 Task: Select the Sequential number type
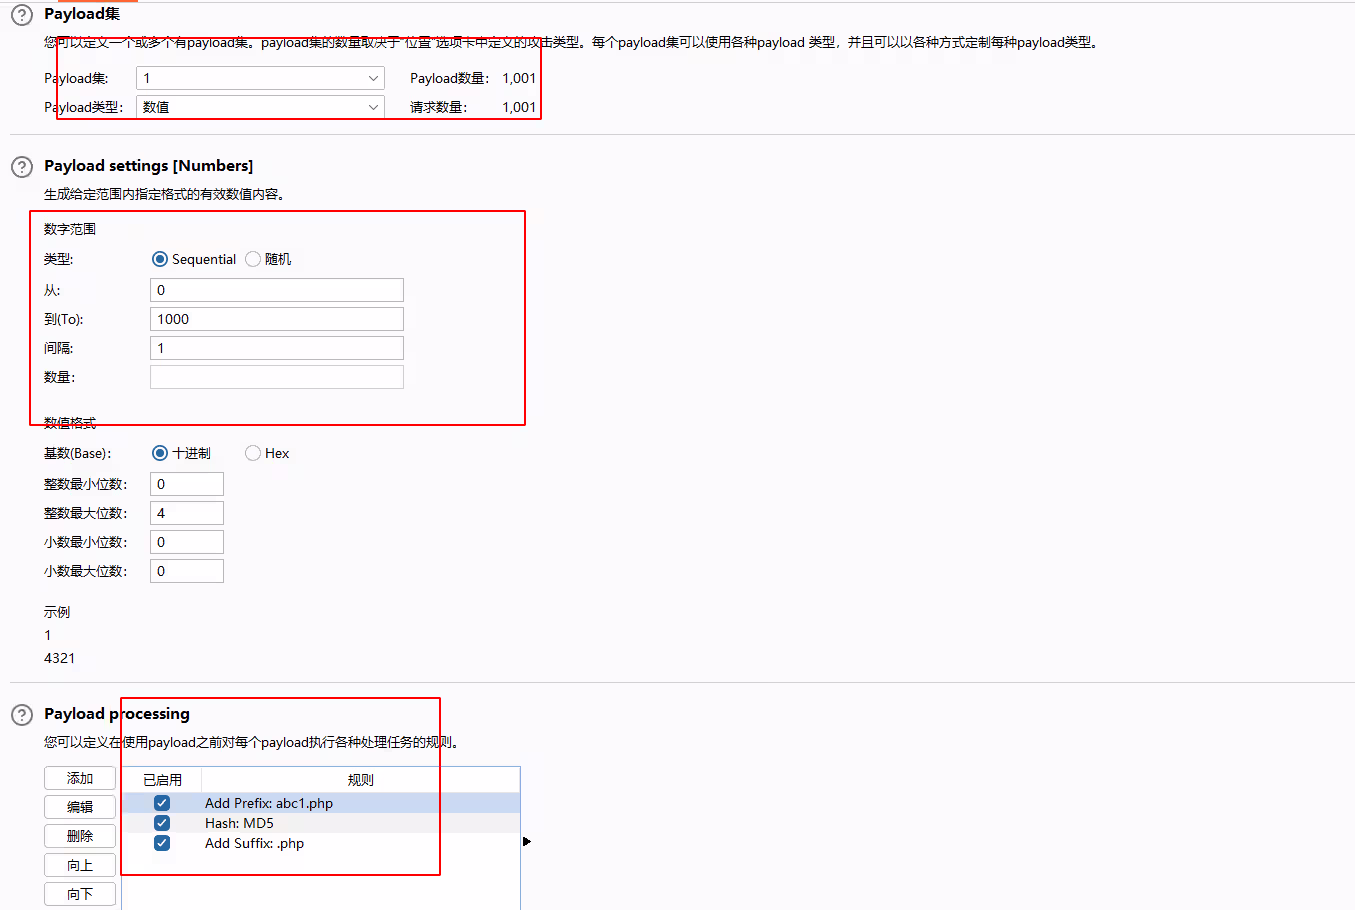(x=160, y=259)
